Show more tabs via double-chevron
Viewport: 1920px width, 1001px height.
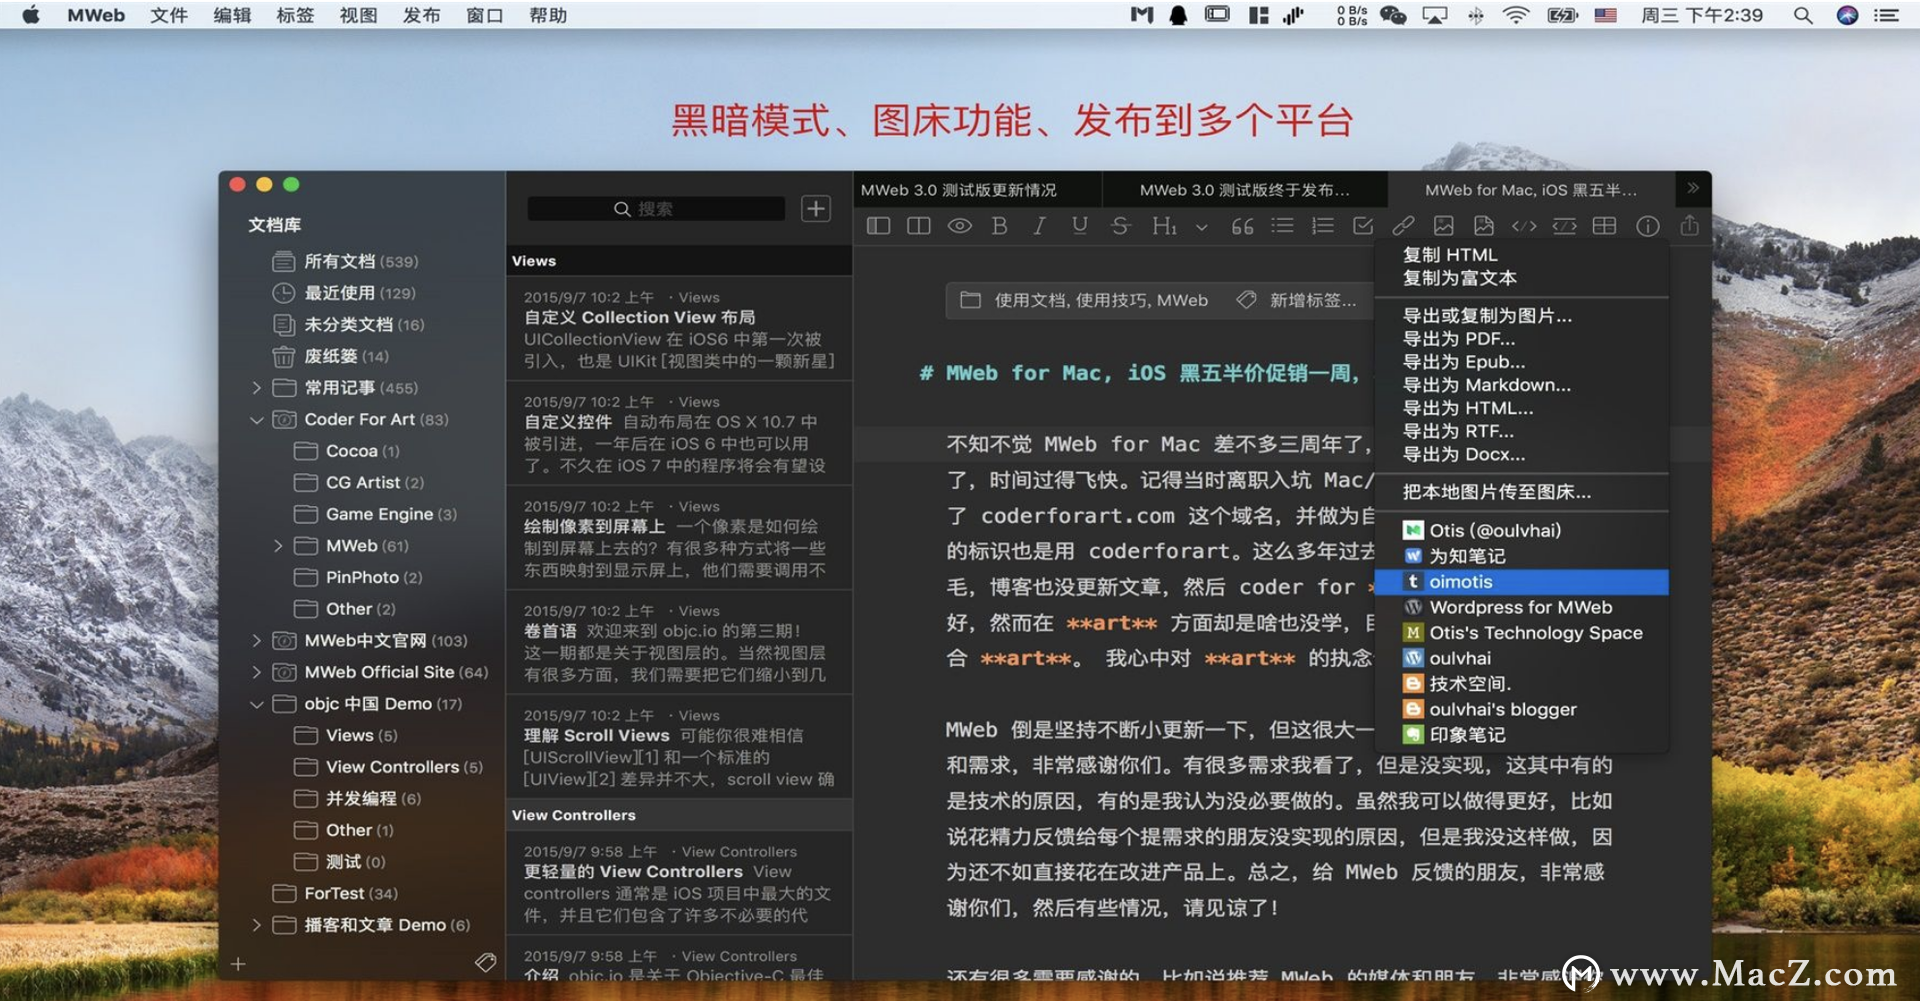point(1693,188)
